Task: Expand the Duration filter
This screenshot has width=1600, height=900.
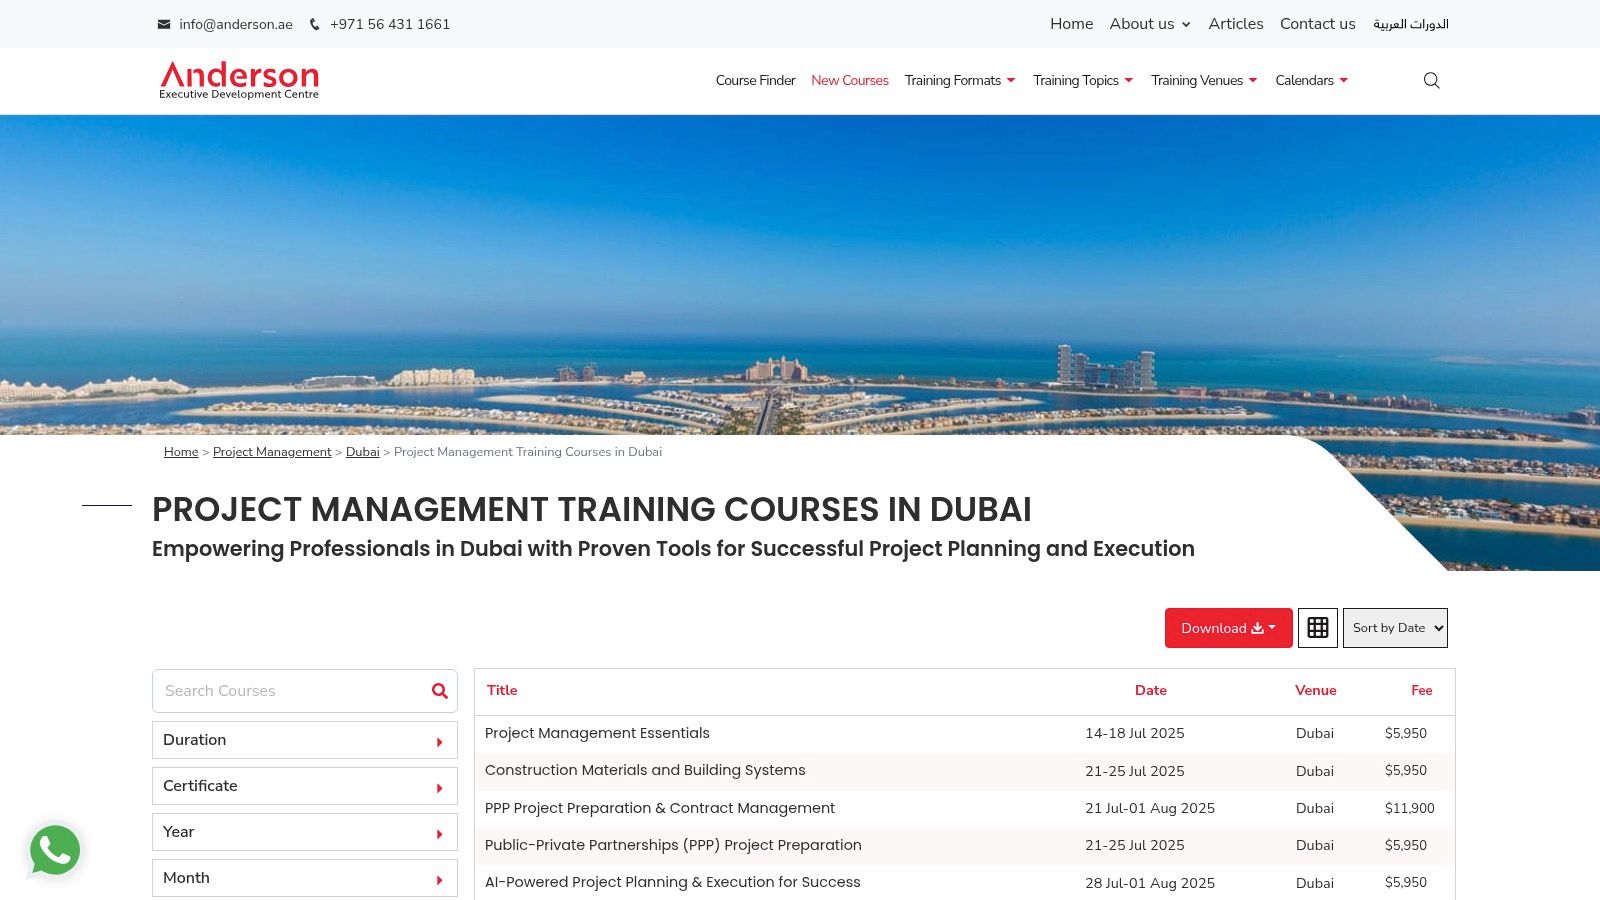Action: click(x=304, y=740)
